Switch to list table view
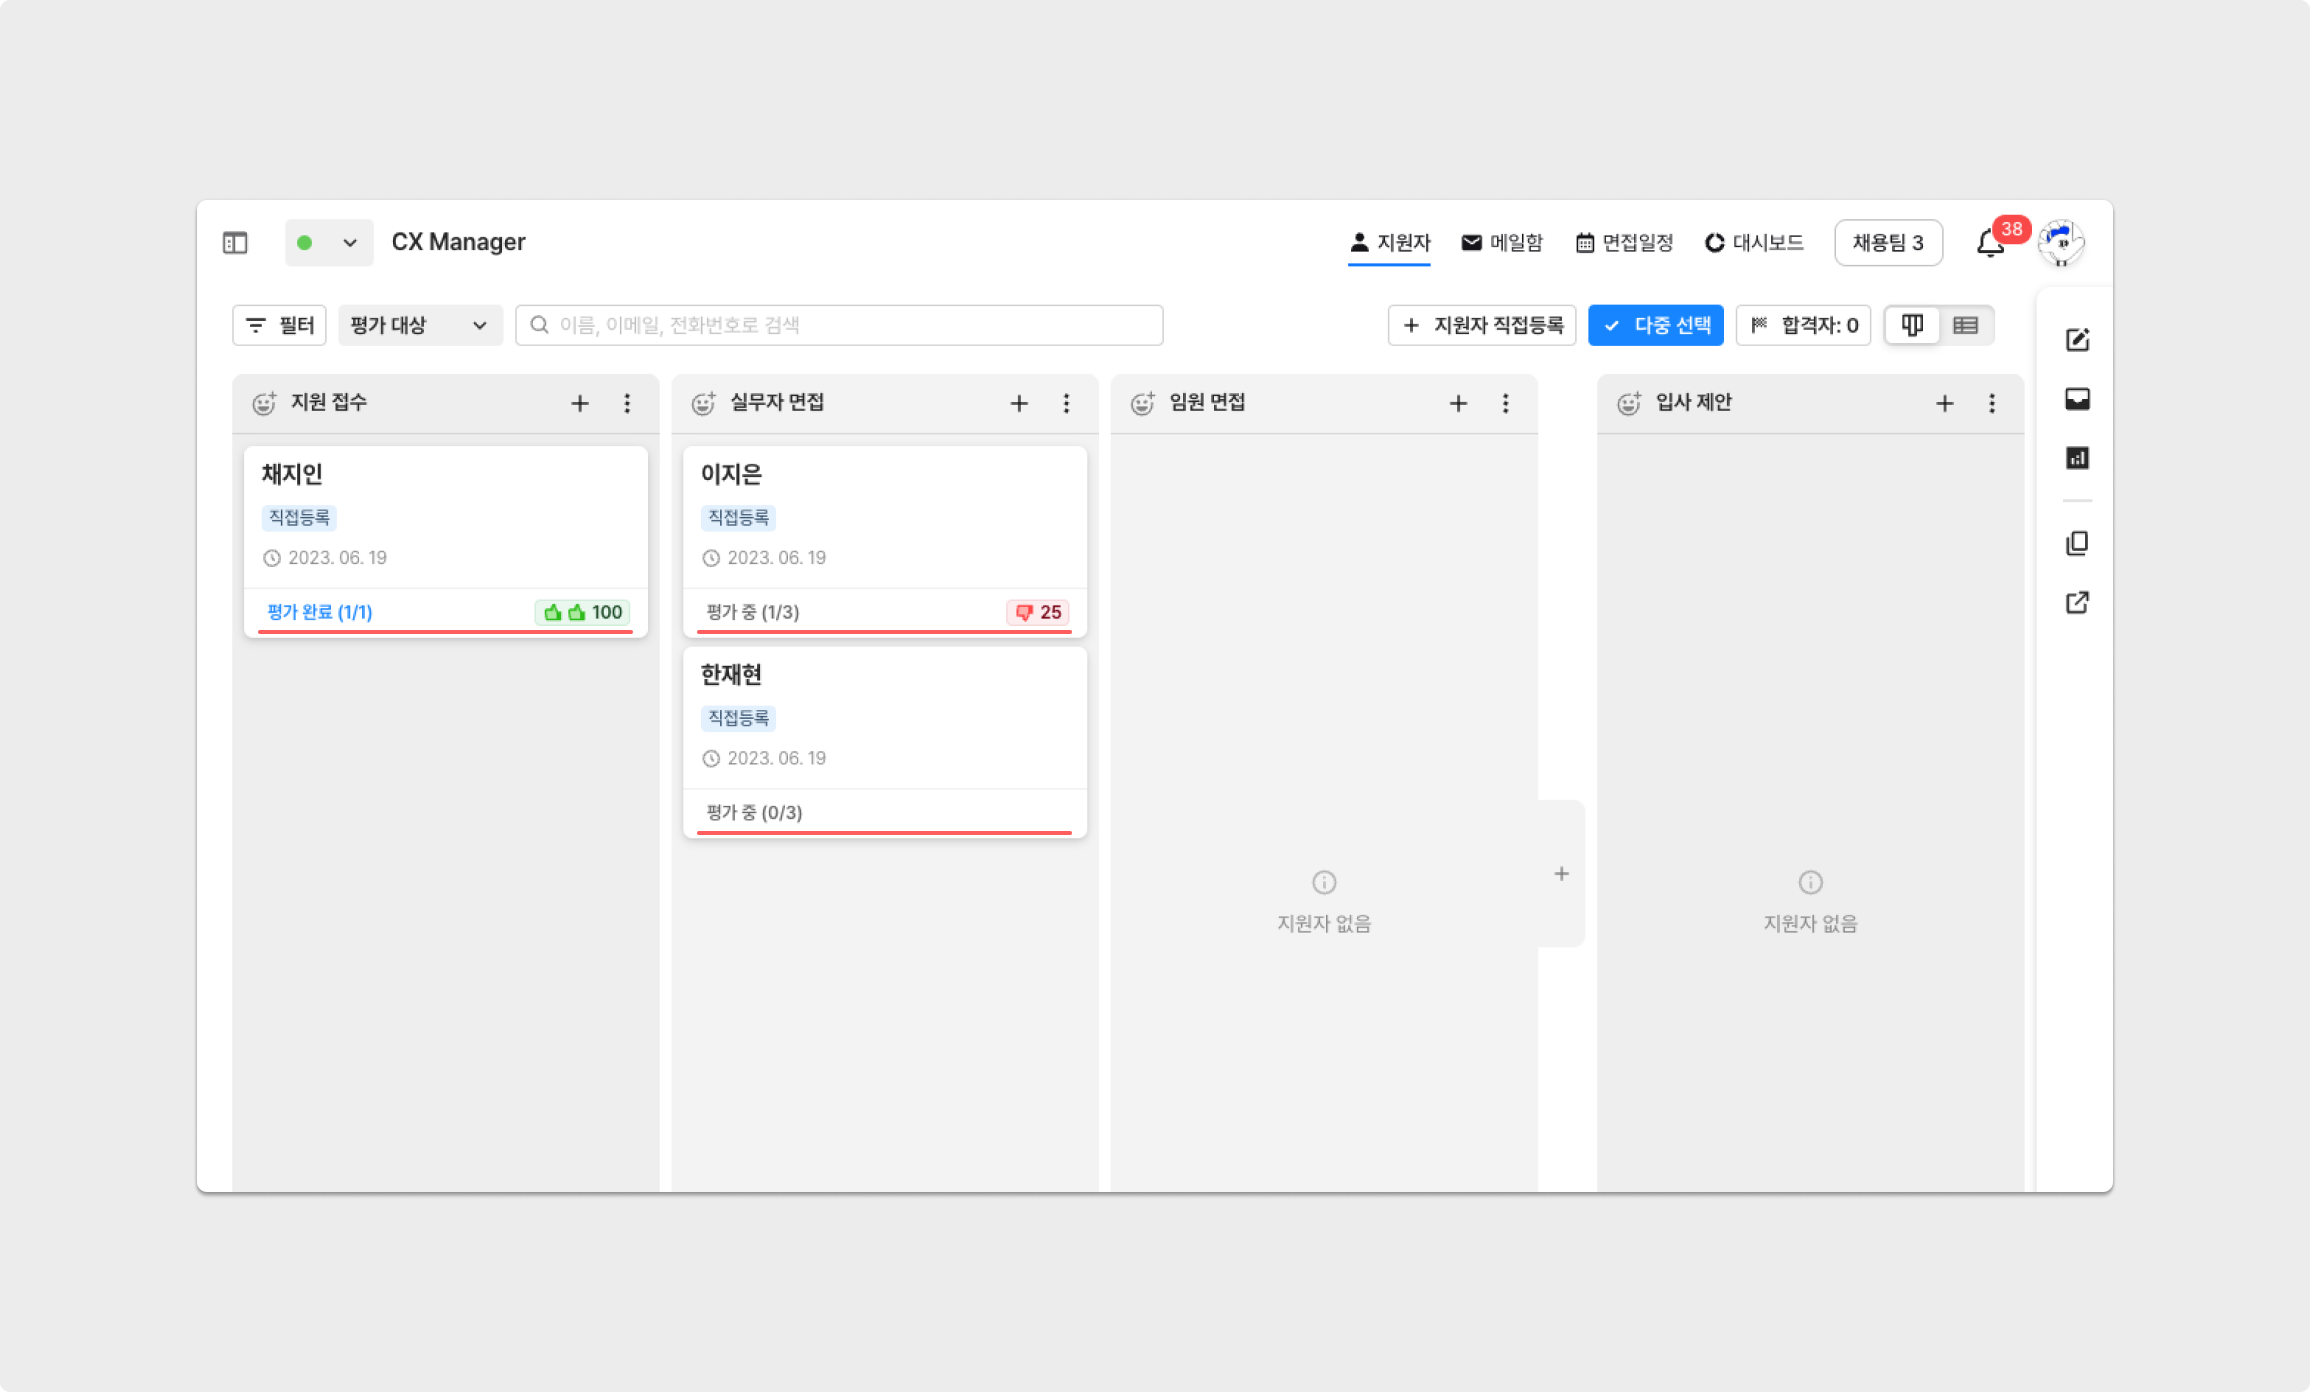 [x=1965, y=325]
